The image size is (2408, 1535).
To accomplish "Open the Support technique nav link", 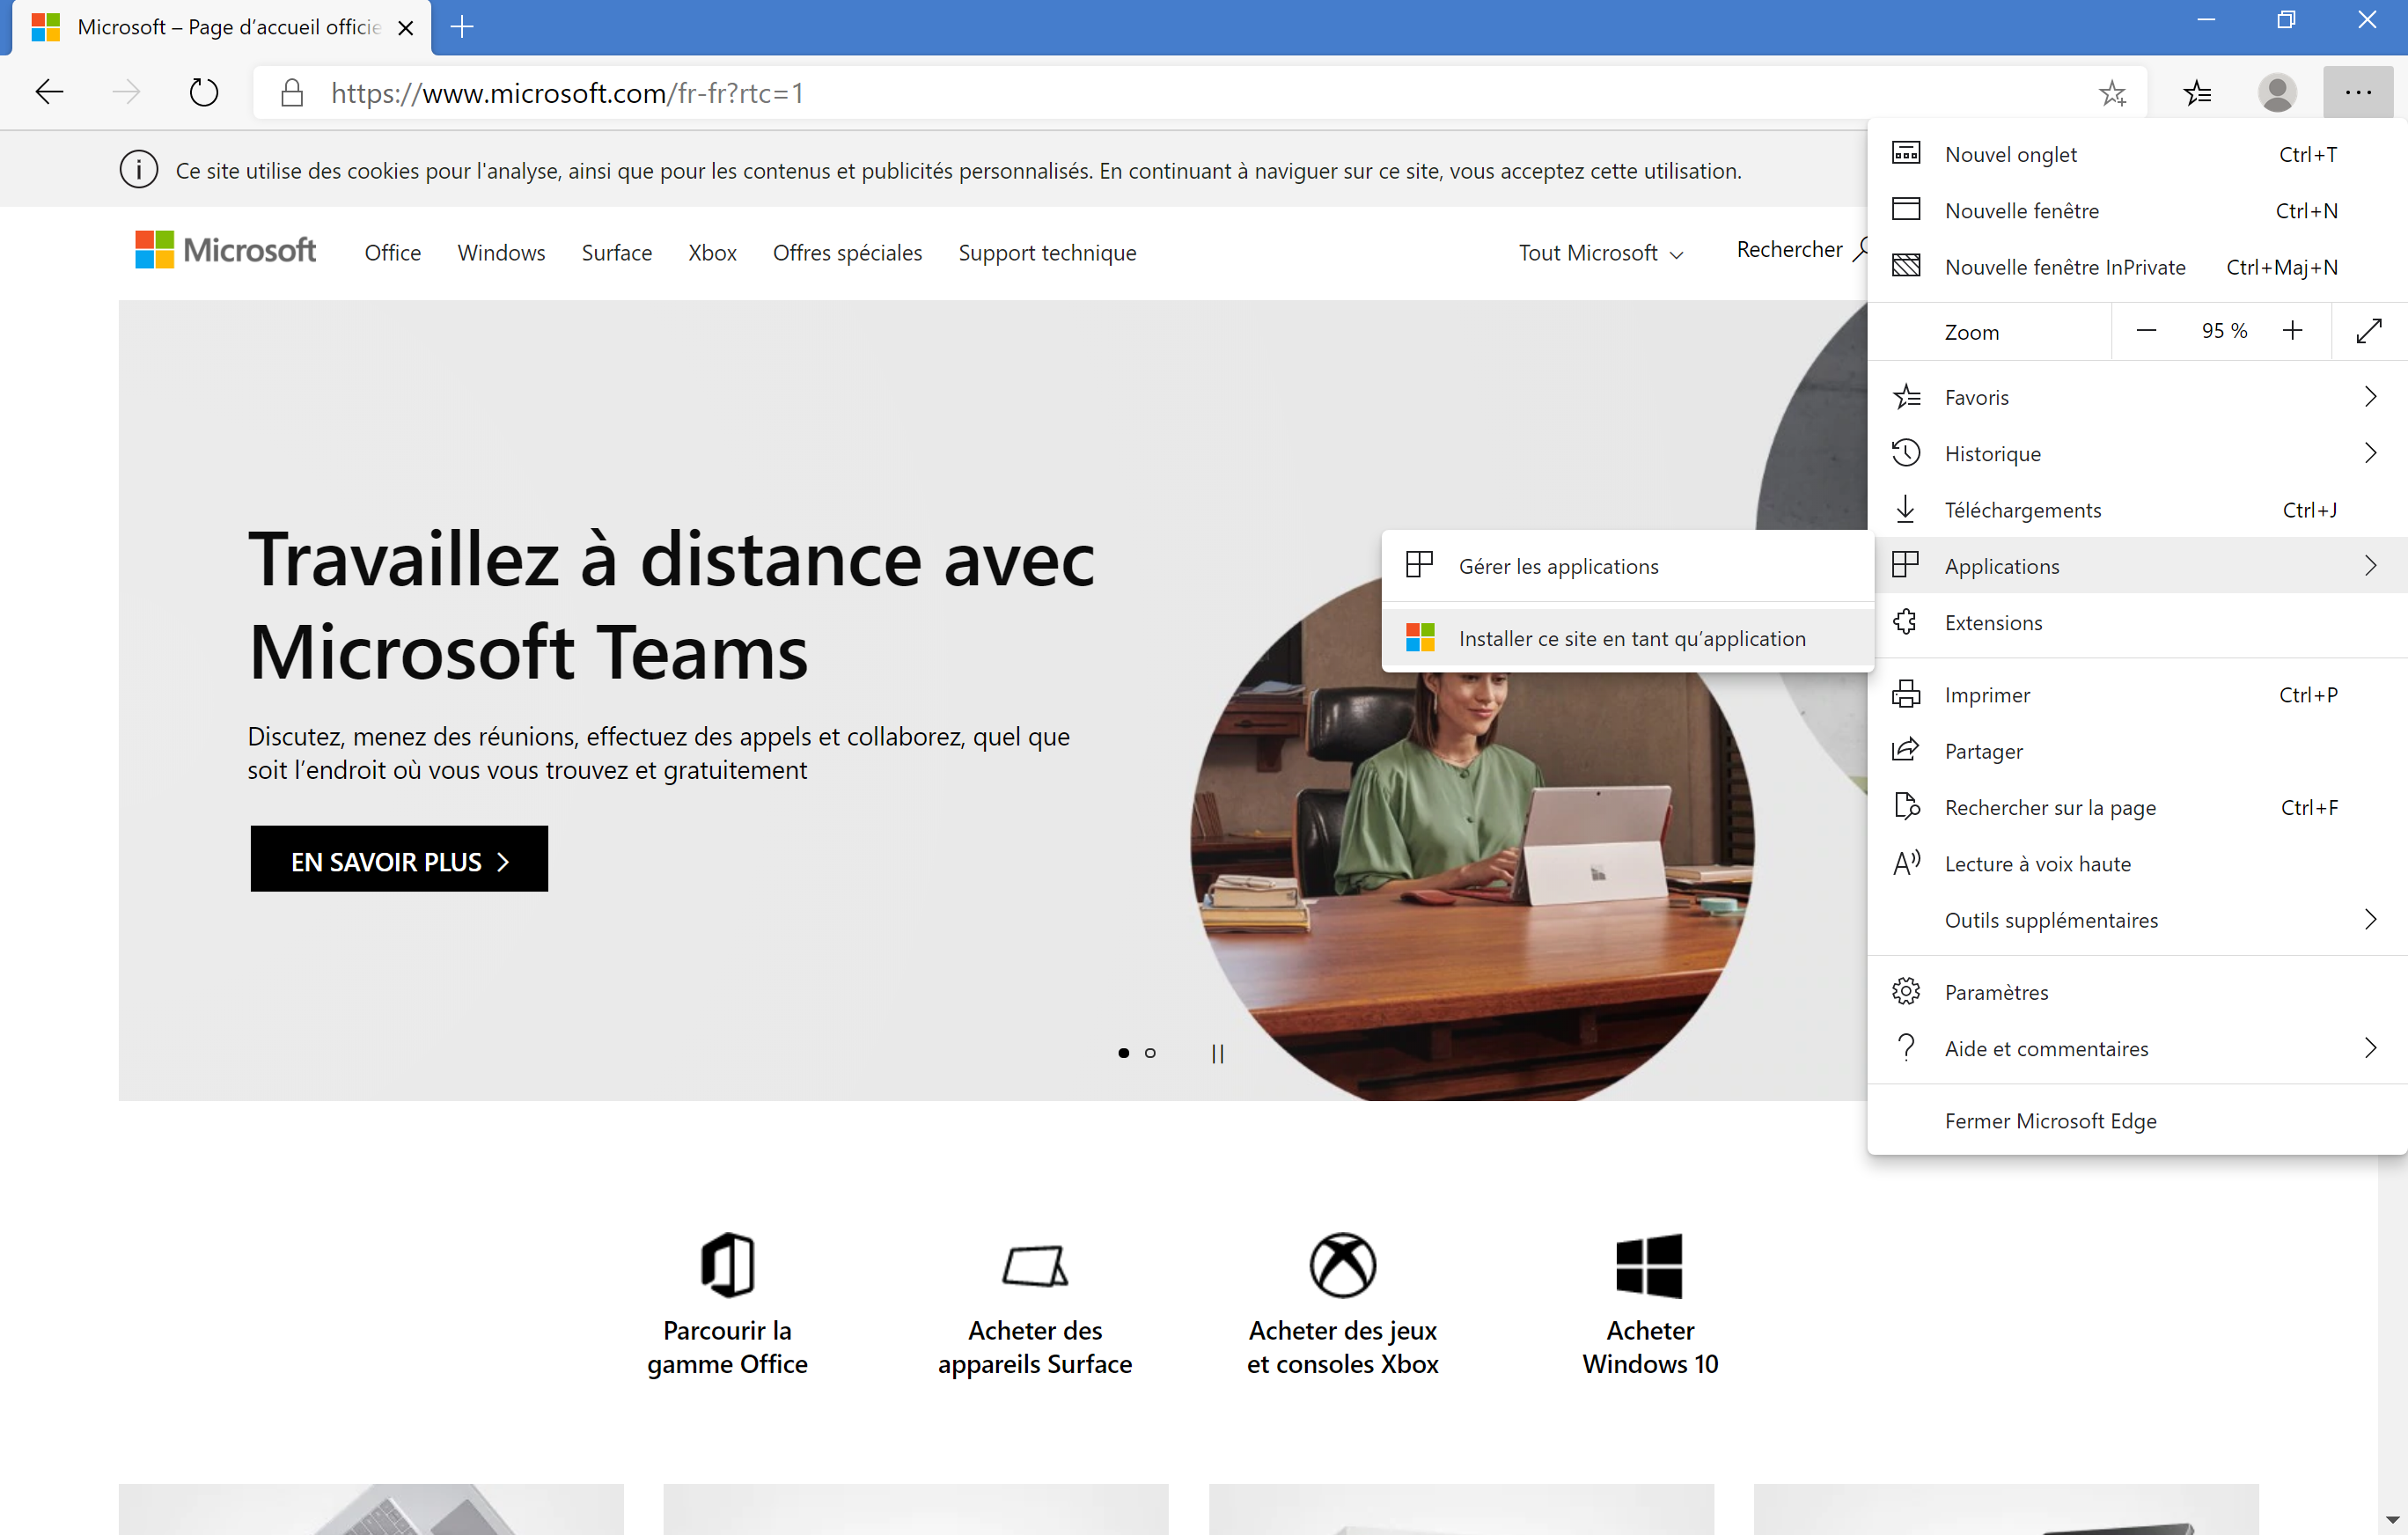I will click(x=1047, y=253).
